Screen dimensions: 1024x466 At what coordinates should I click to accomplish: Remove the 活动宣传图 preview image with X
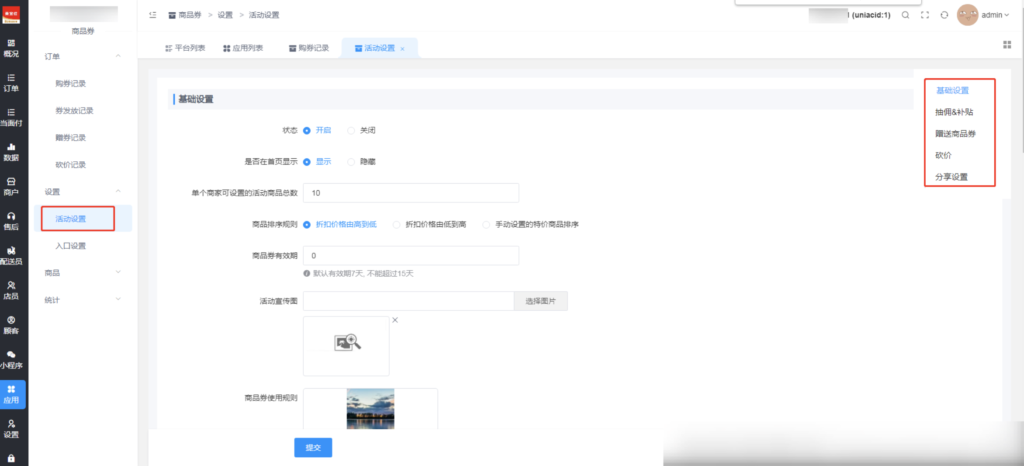pyautogui.click(x=395, y=320)
